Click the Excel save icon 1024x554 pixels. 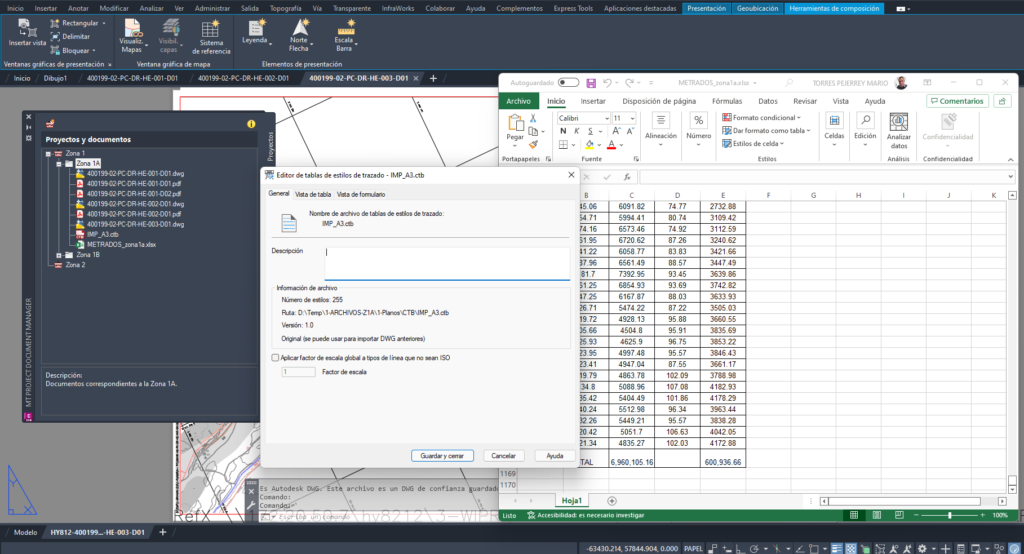pos(591,82)
